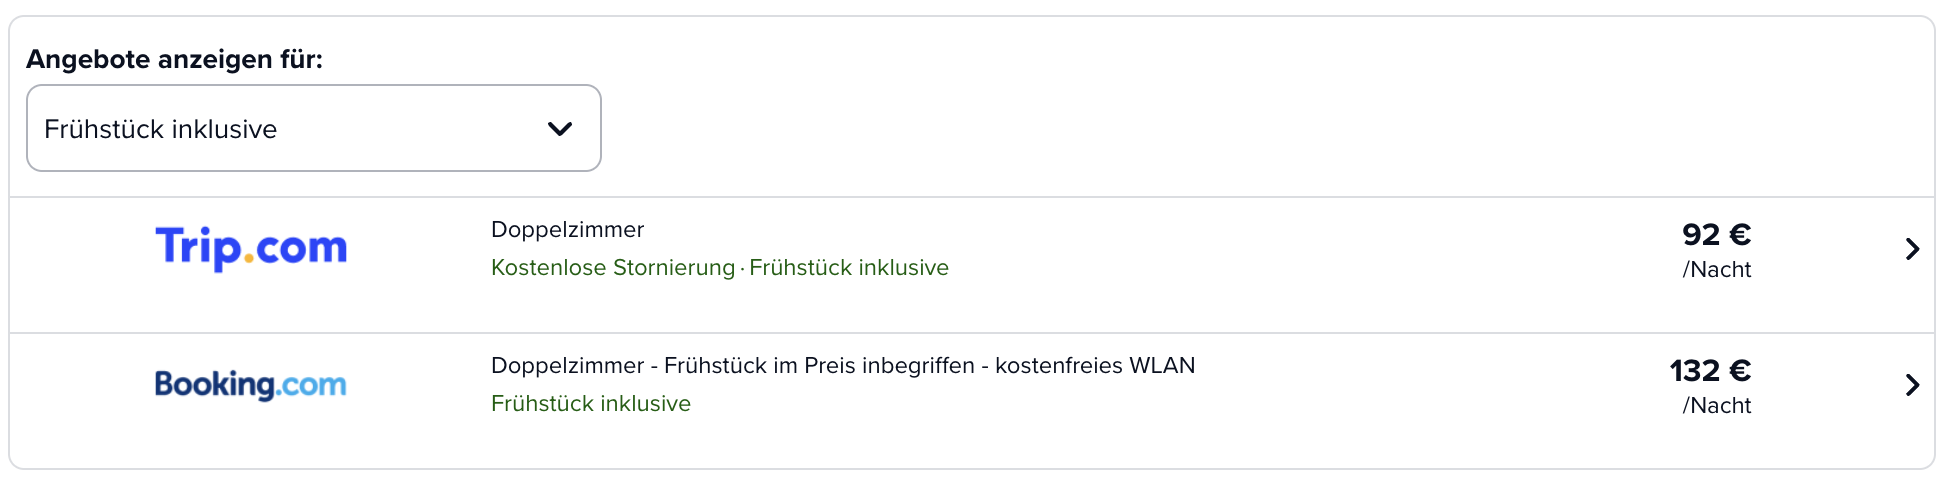The image size is (1946, 484).
Task: Click Kostenlose Stornierung label
Action: point(613,268)
